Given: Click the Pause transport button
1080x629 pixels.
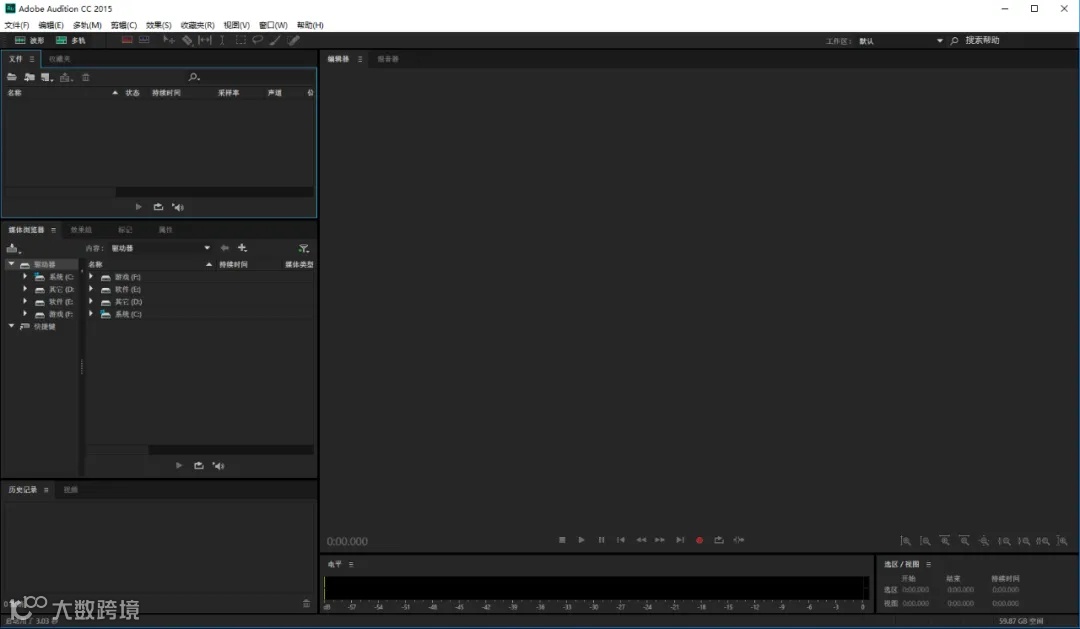Looking at the screenshot, I should 601,540.
